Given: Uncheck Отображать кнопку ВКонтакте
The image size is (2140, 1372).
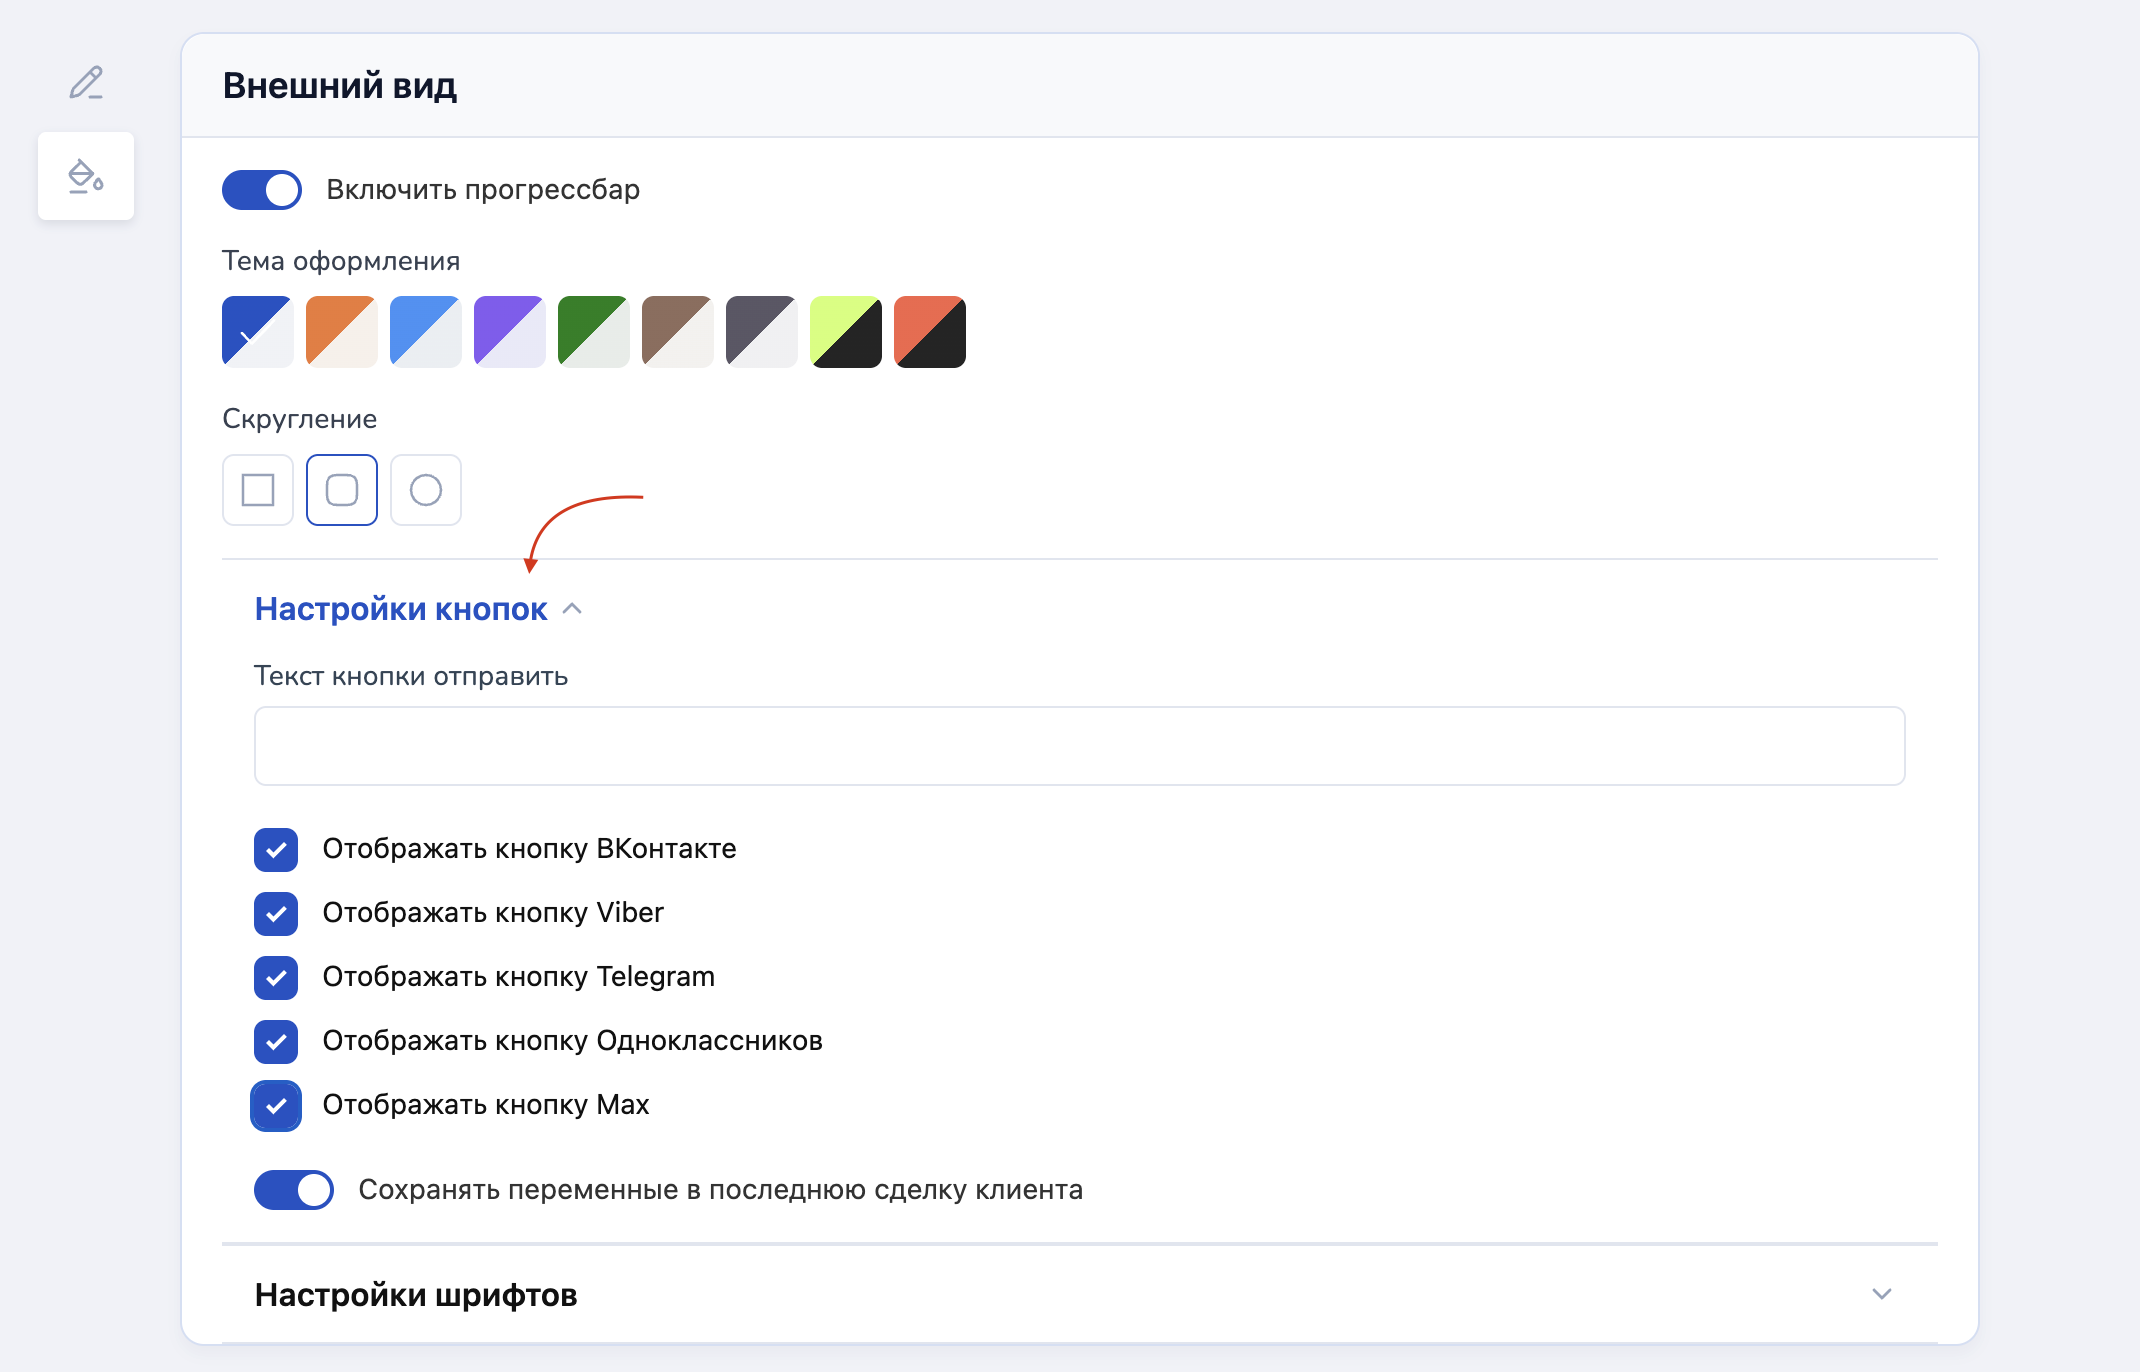Looking at the screenshot, I should coord(276,850).
